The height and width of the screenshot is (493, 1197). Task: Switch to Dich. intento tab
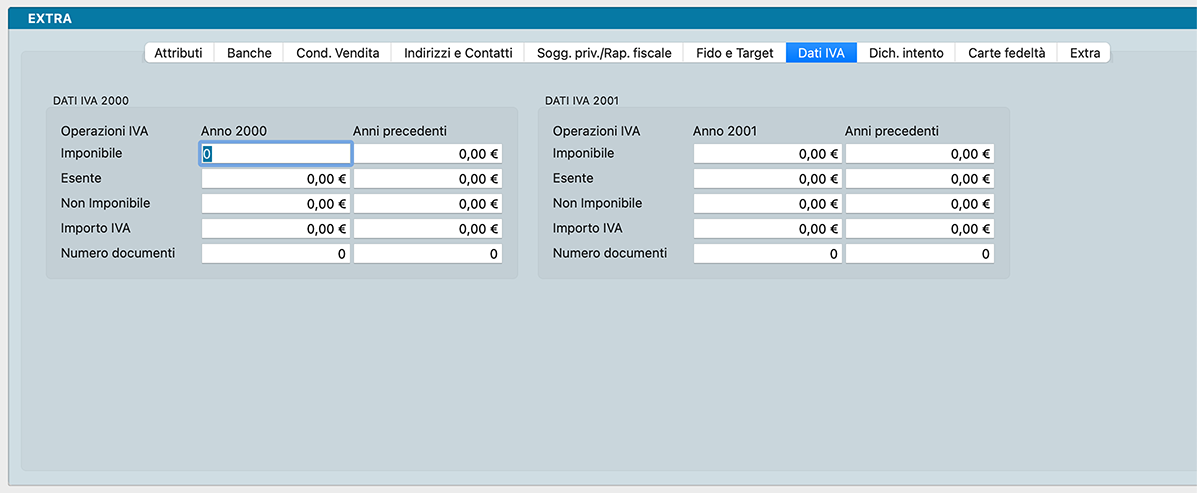(906, 53)
